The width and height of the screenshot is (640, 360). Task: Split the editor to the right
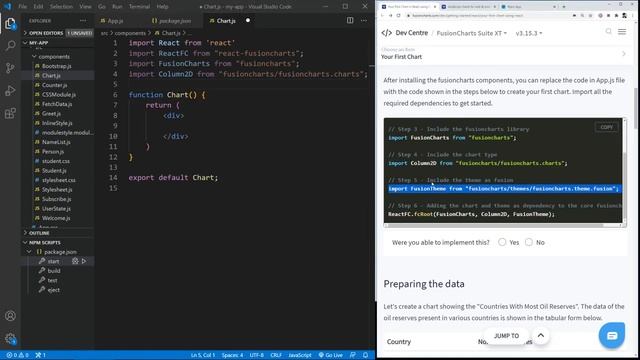[x=350, y=20]
